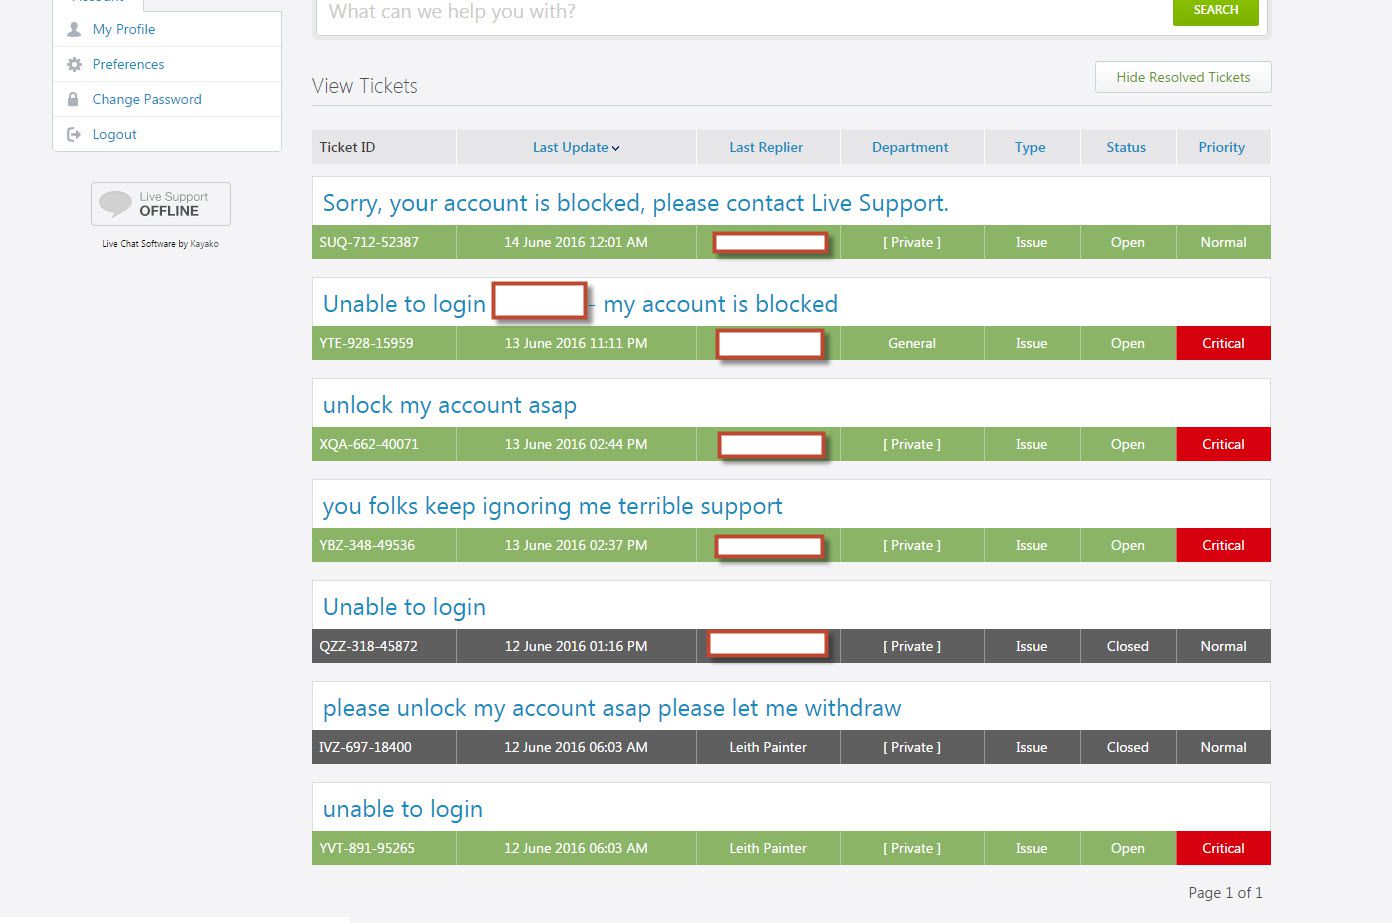
Task: Open lowercase 'unable to login' ticket
Action: pyautogui.click(x=402, y=809)
